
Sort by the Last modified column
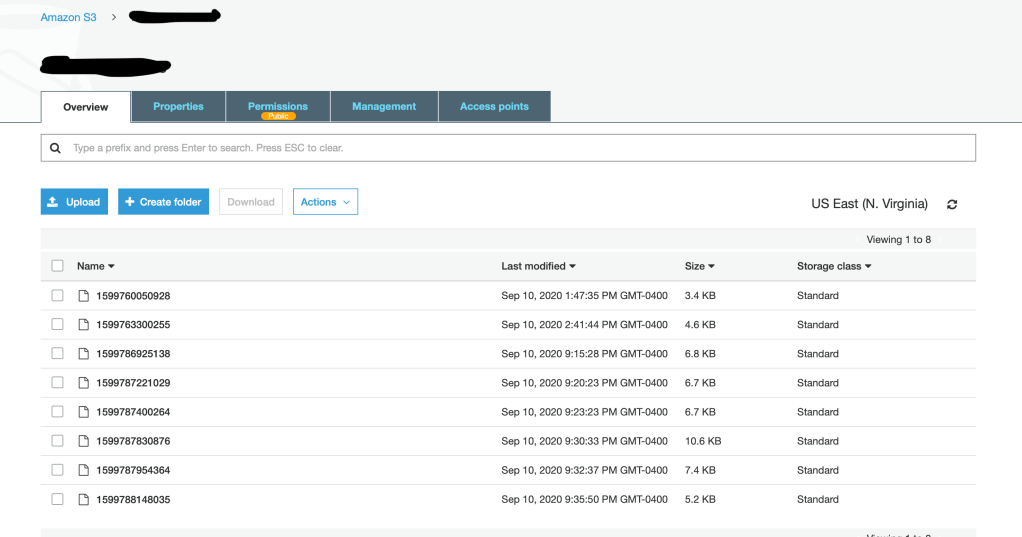tap(539, 266)
